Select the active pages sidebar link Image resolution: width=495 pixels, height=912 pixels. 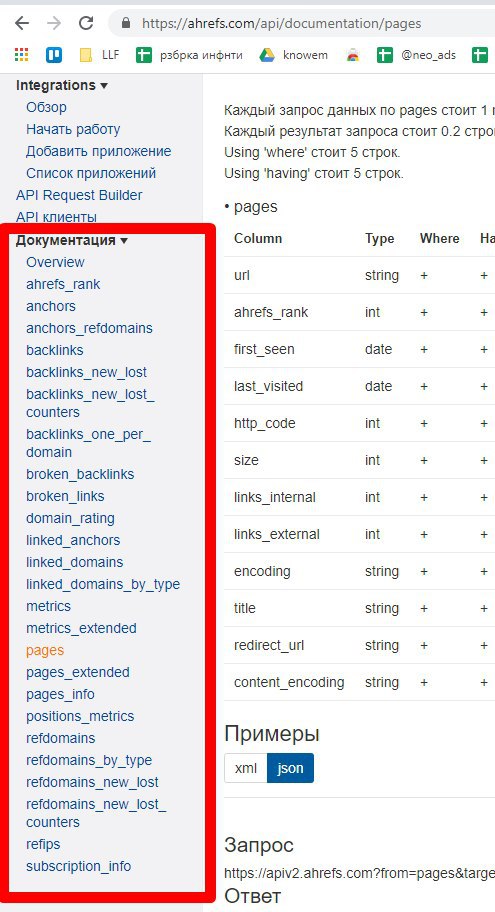pyautogui.click(x=45, y=650)
